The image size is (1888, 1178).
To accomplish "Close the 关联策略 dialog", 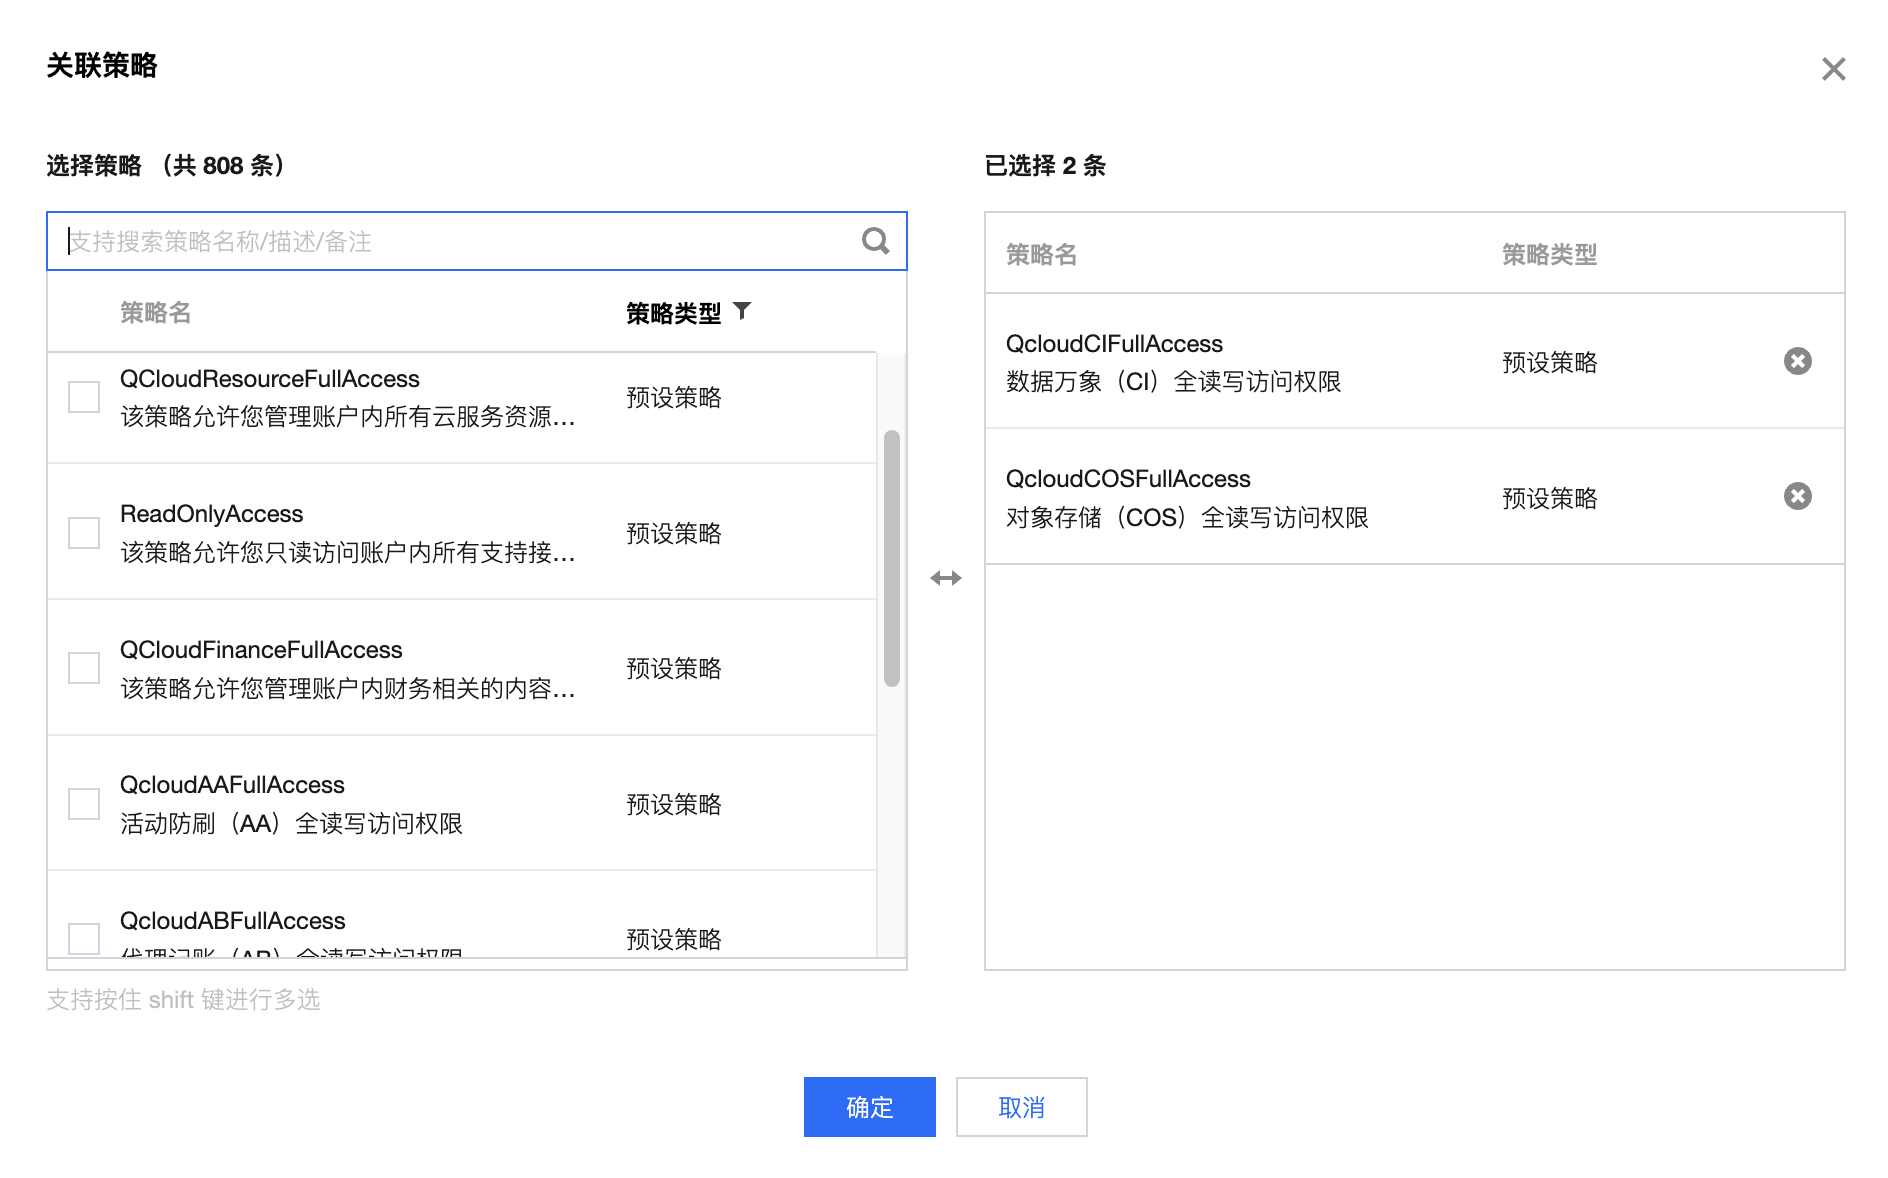I will [x=1833, y=69].
